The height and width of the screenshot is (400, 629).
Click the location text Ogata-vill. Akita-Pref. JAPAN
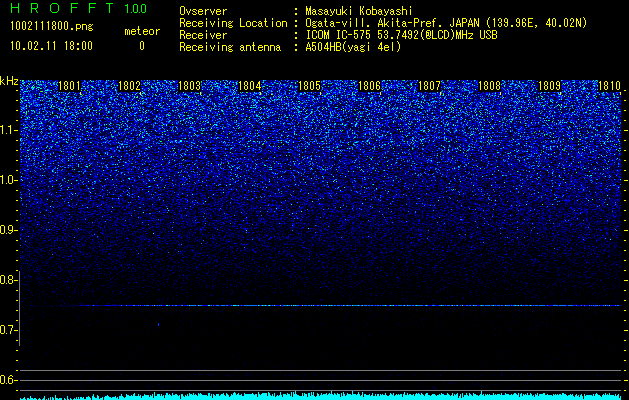pyautogui.click(x=392, y=23)
